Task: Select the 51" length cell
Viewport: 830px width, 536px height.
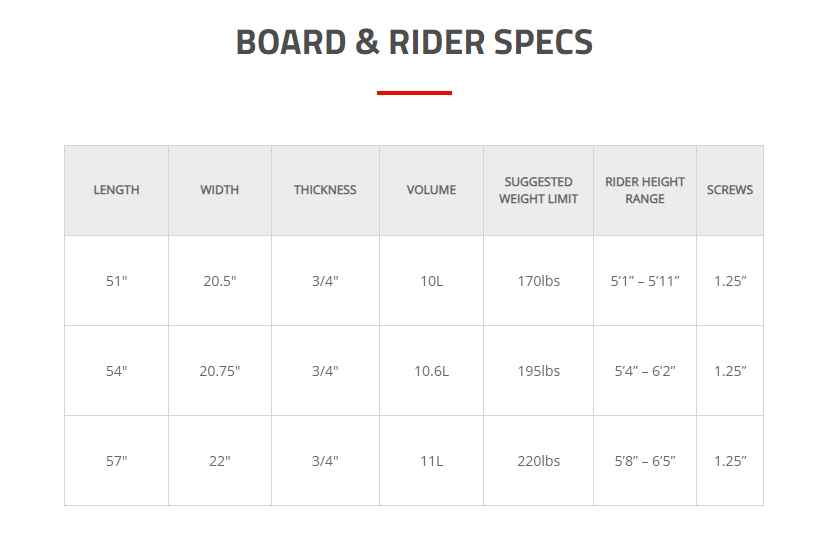Action: click(x=116, y=281)
